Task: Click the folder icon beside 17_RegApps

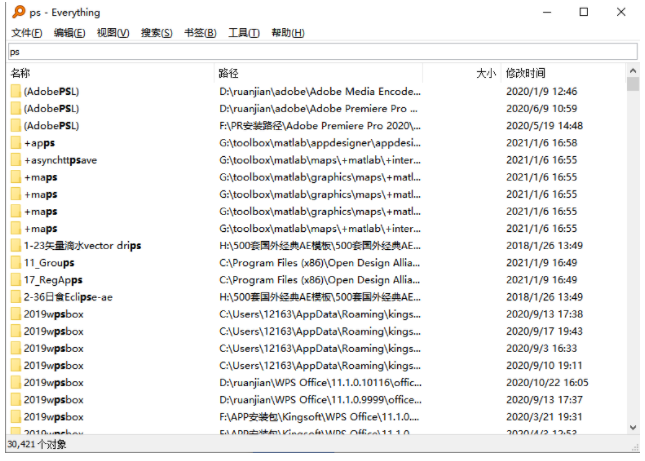Action: [16, 280]
